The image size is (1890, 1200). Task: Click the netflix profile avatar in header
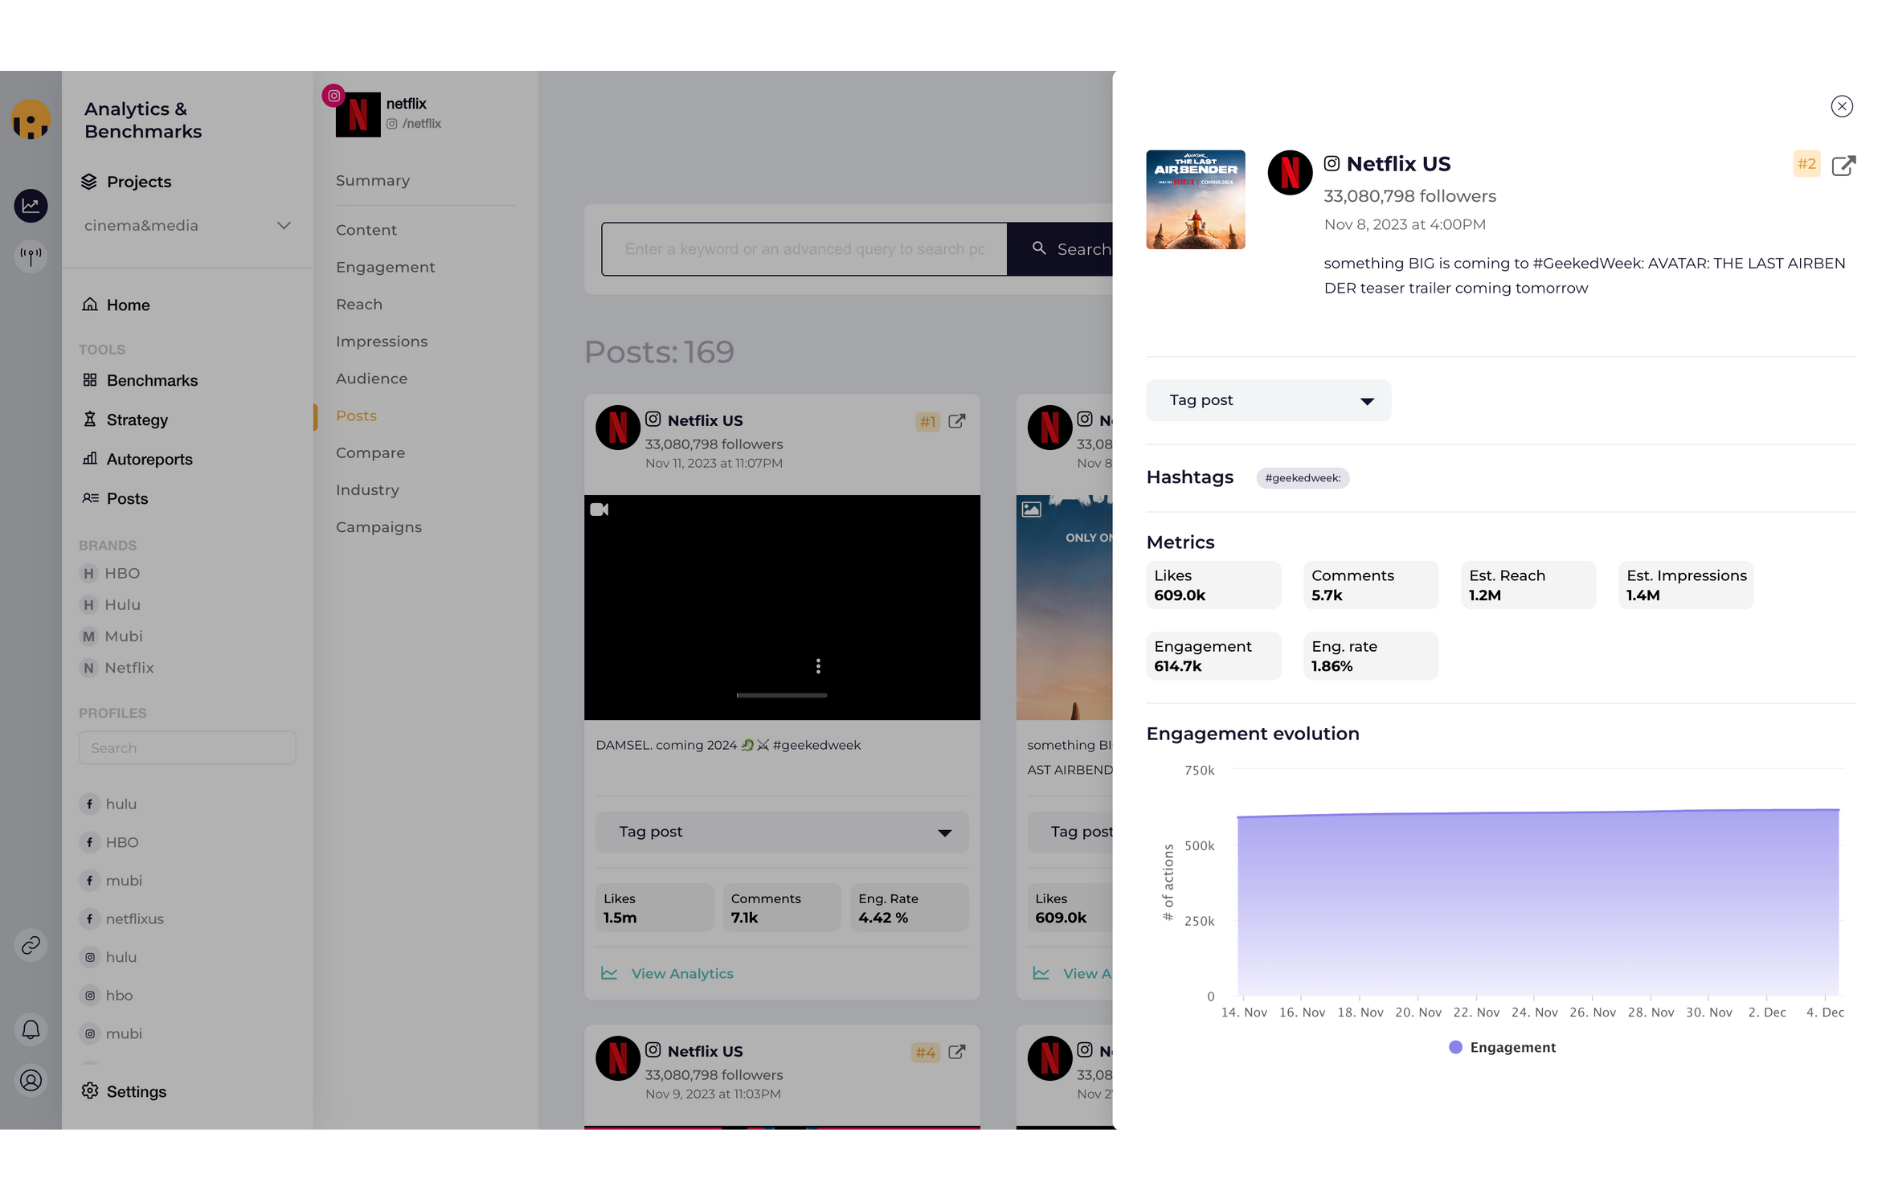pos(358,114)
